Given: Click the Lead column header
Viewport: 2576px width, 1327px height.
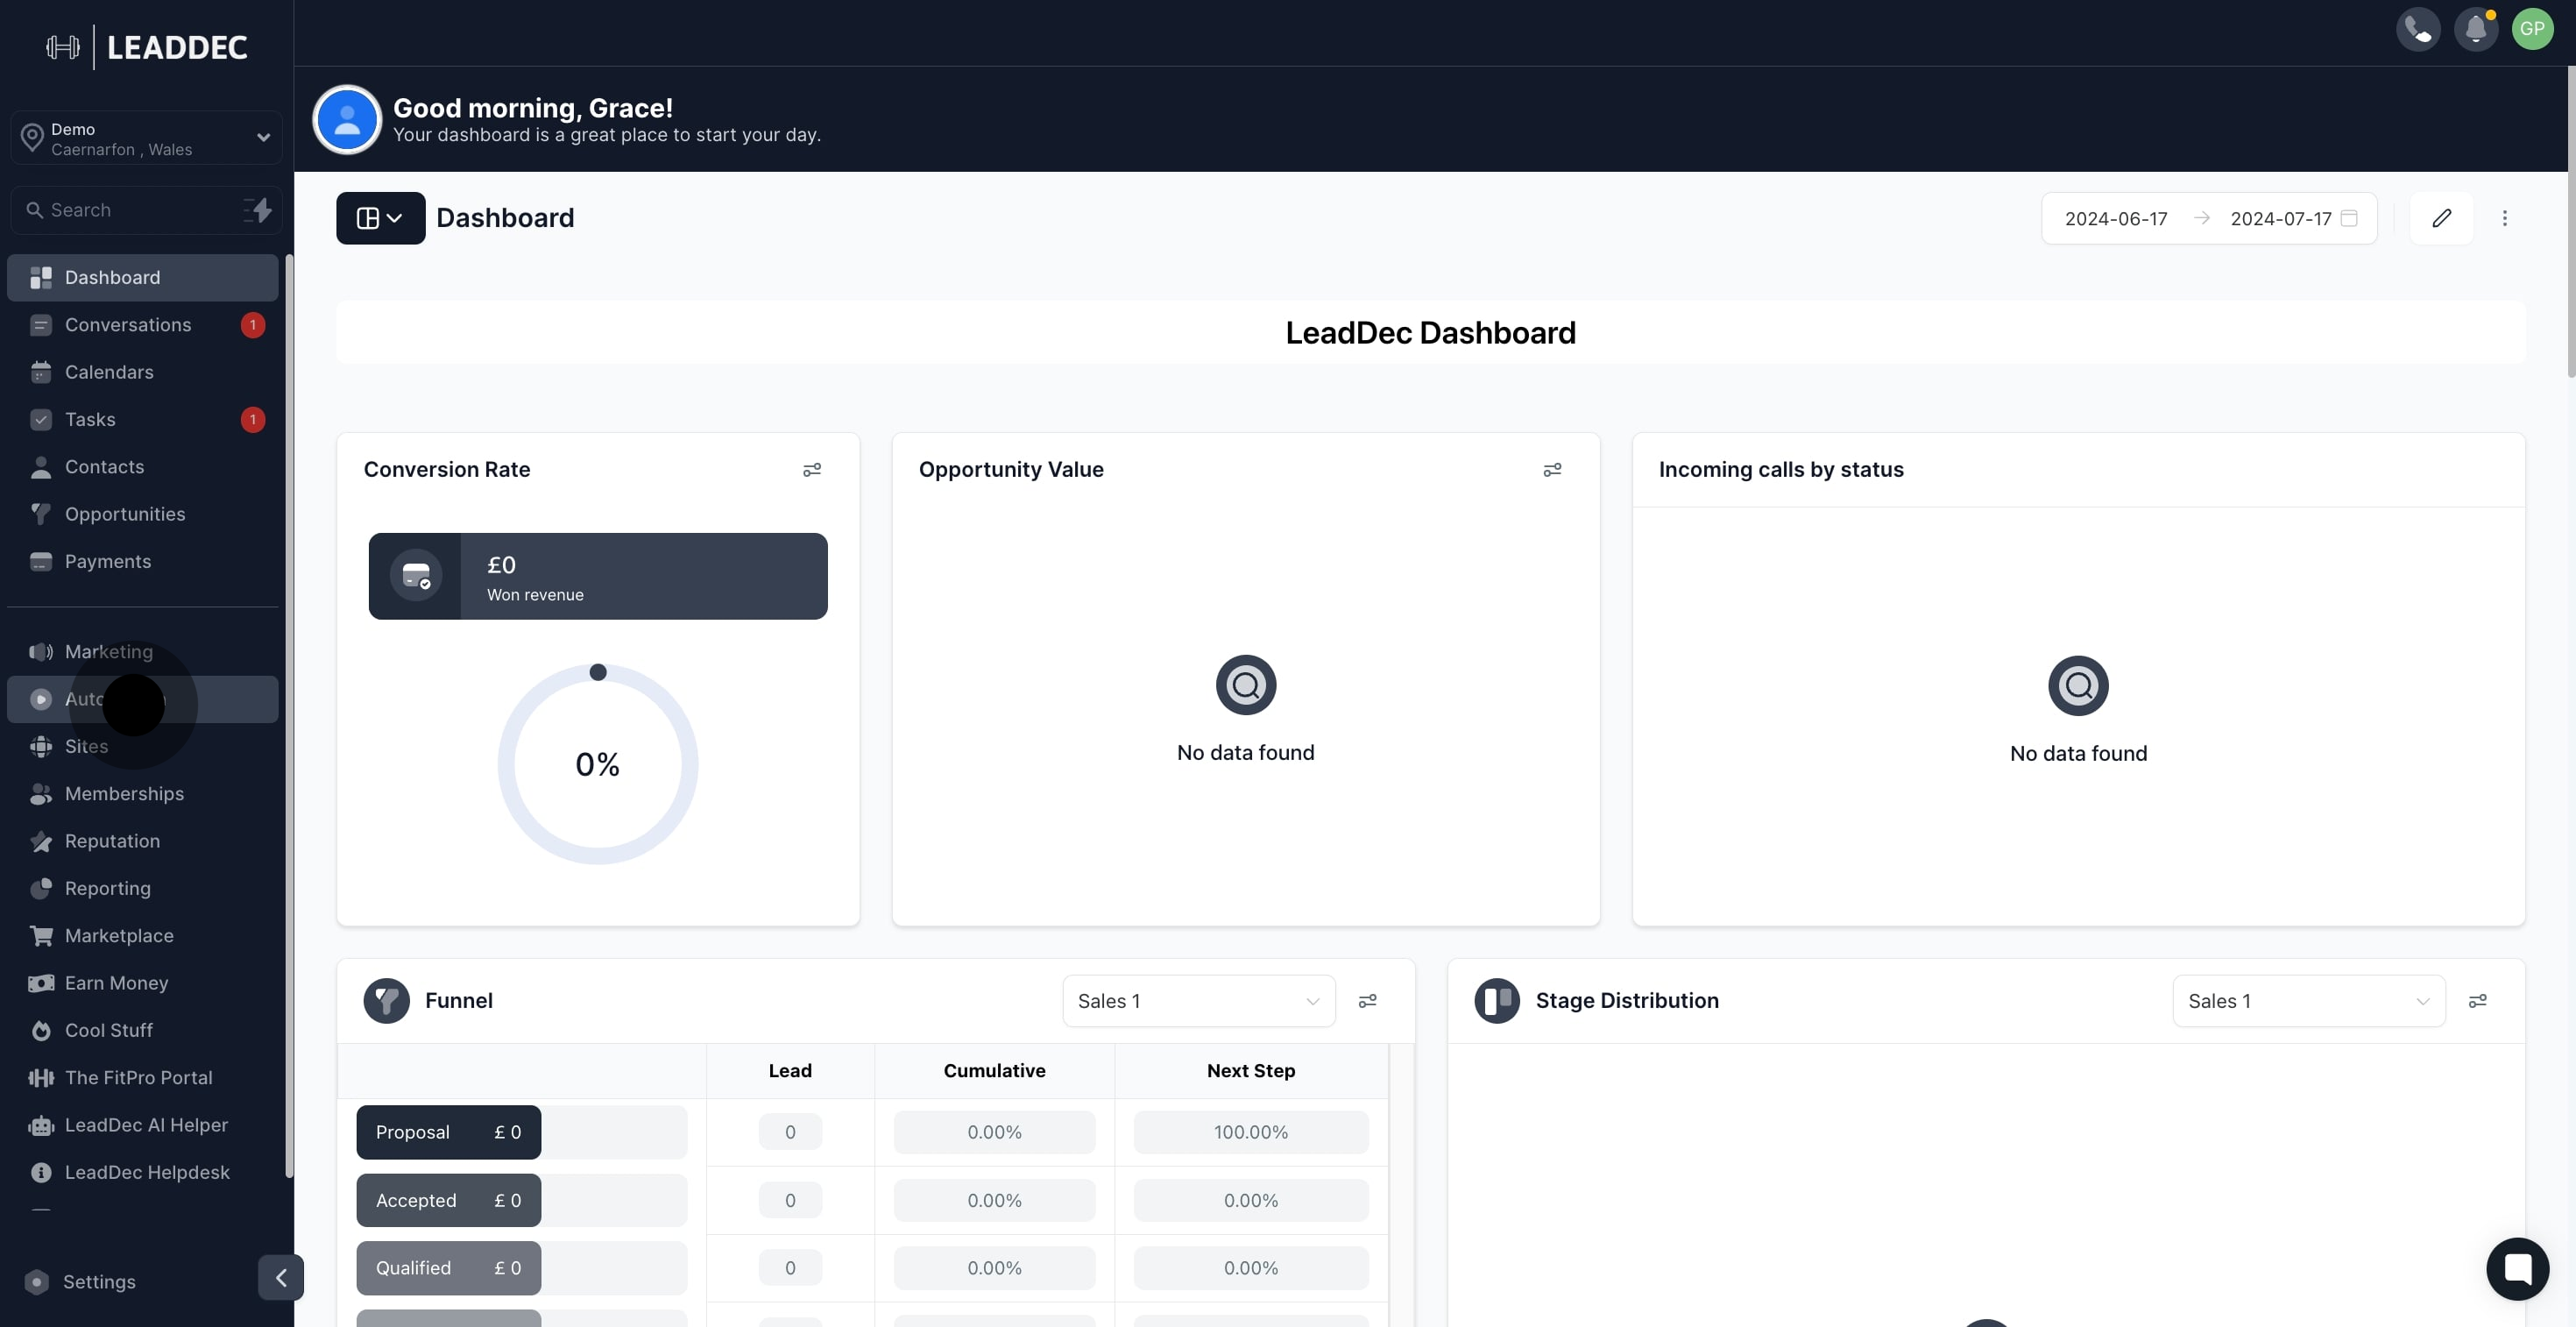Looking at the screenshot, I should click(790, 1071).
